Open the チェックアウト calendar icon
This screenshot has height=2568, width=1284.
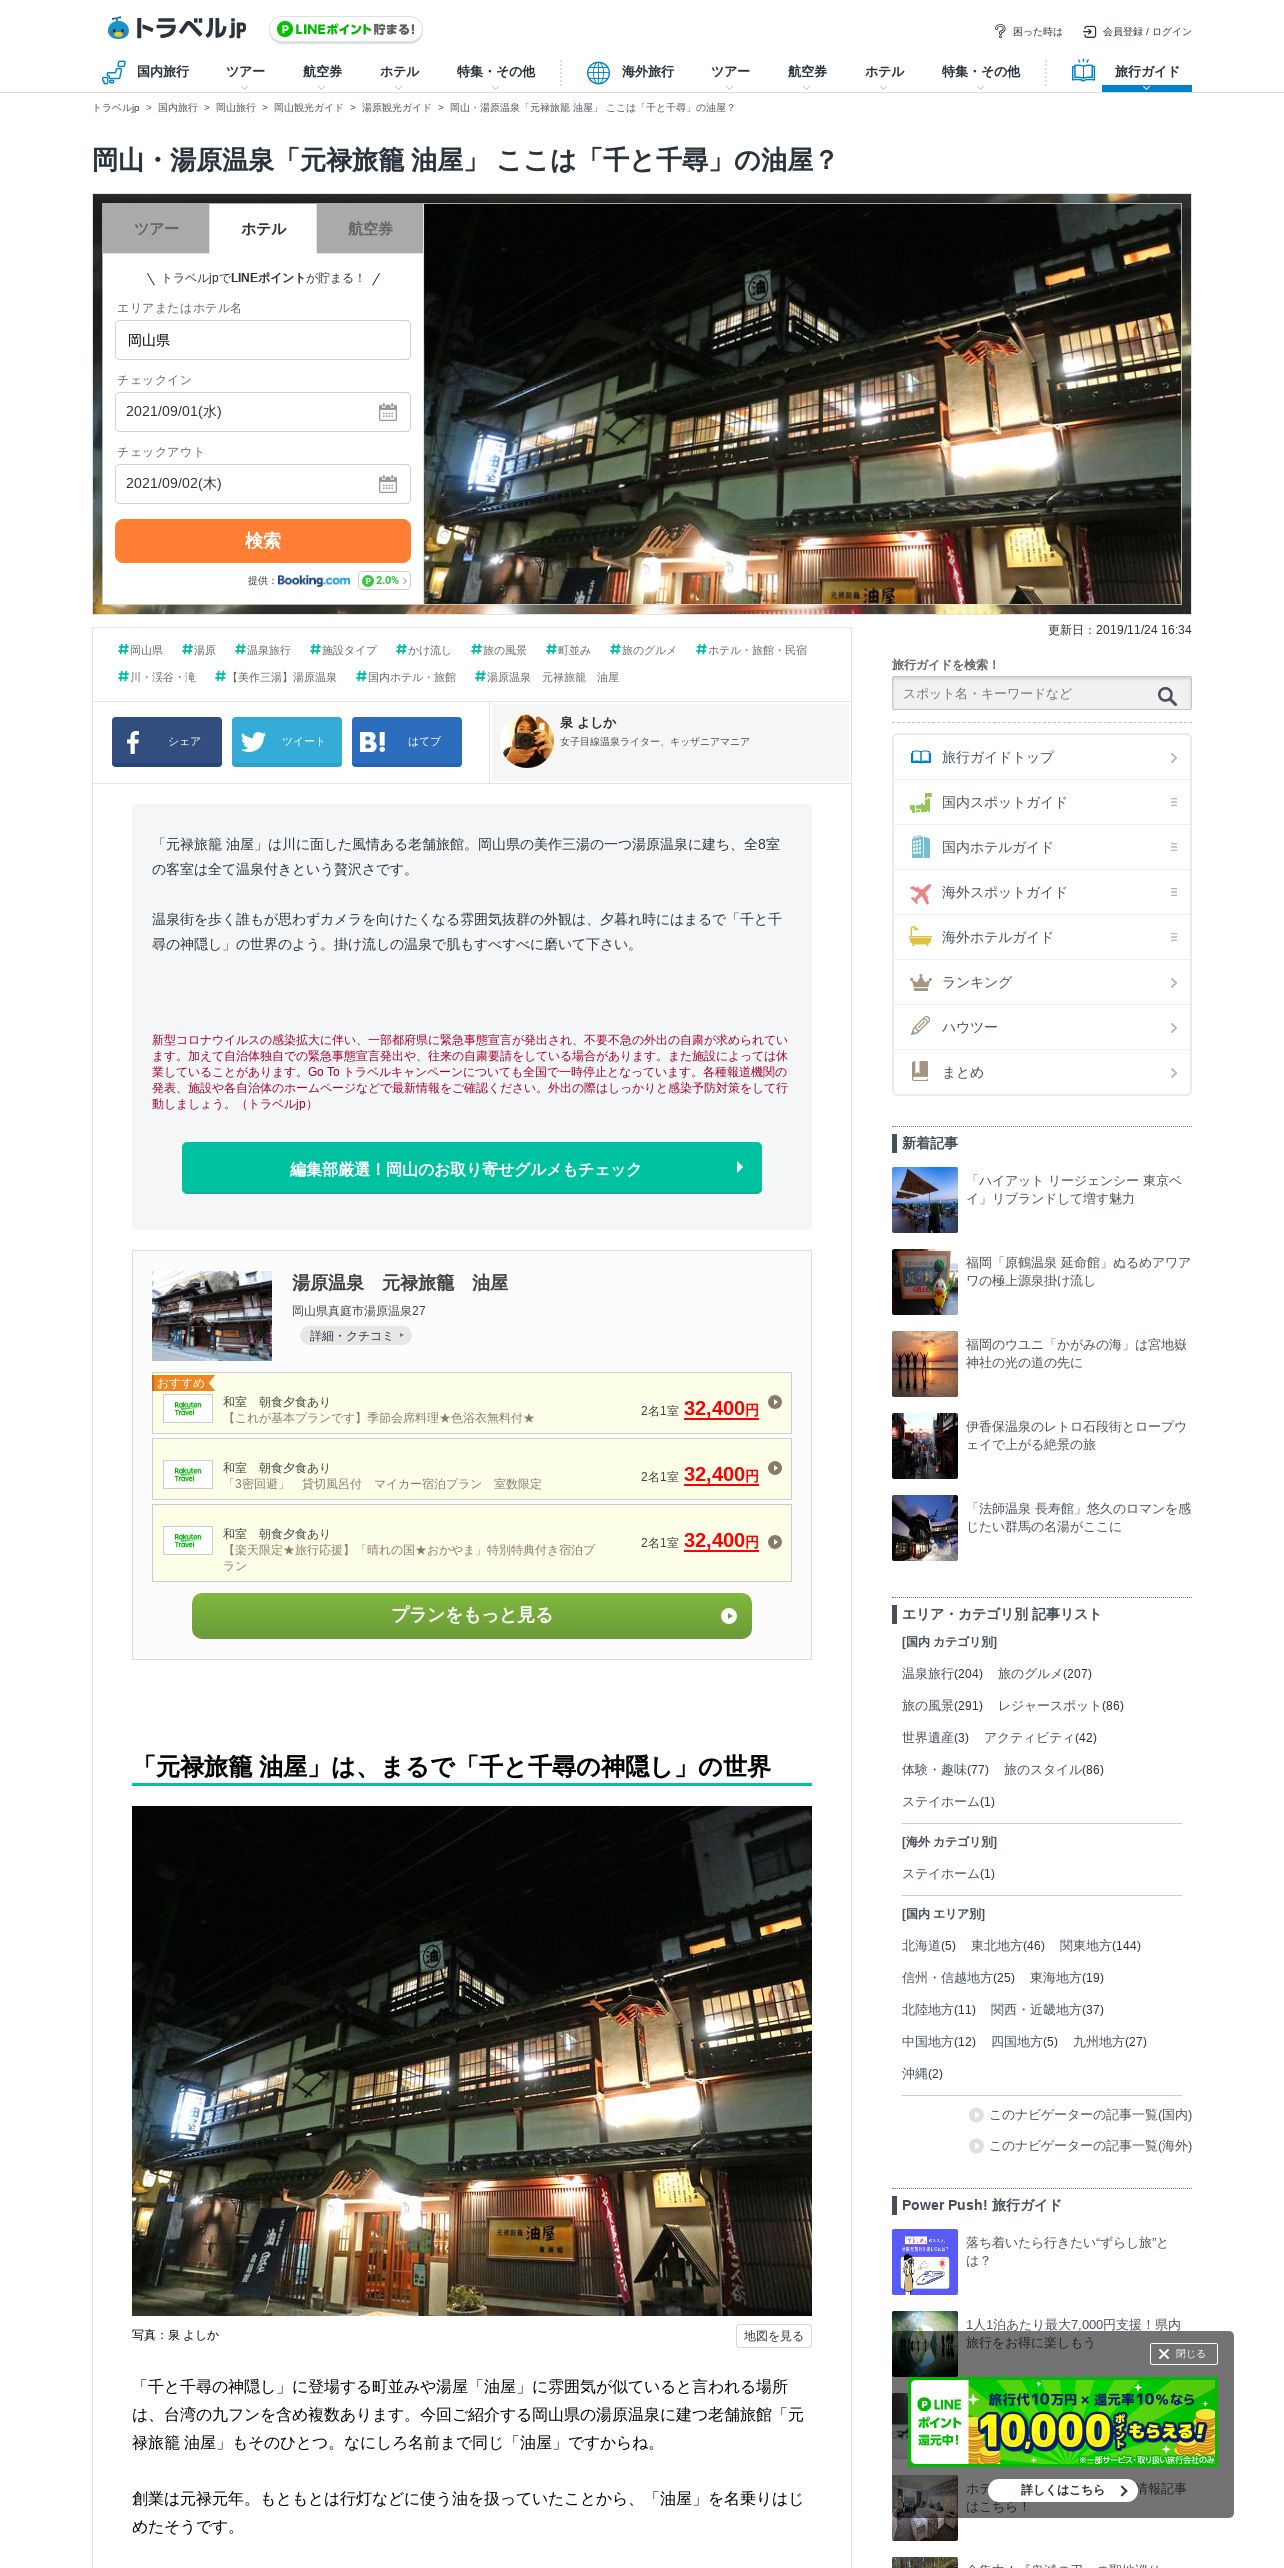pos(388,484)
